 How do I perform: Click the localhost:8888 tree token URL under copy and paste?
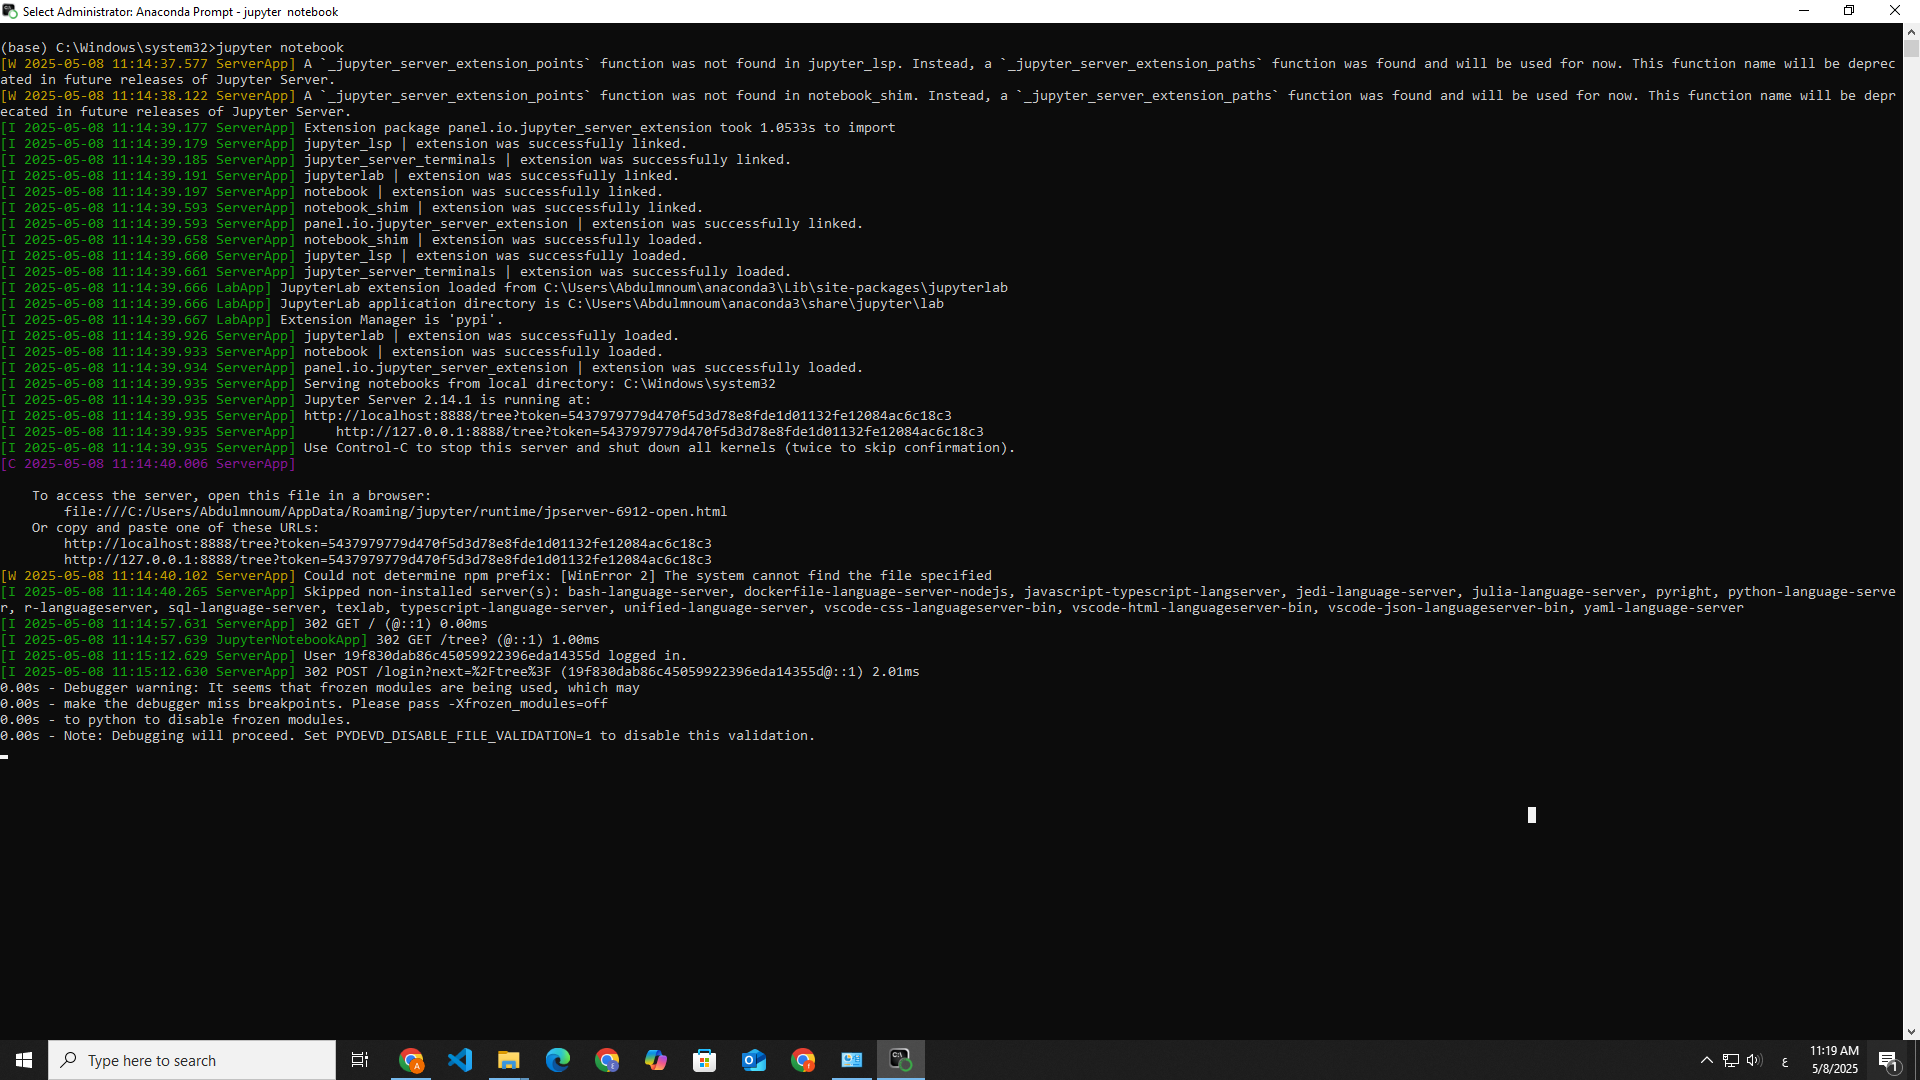point(388,544)
